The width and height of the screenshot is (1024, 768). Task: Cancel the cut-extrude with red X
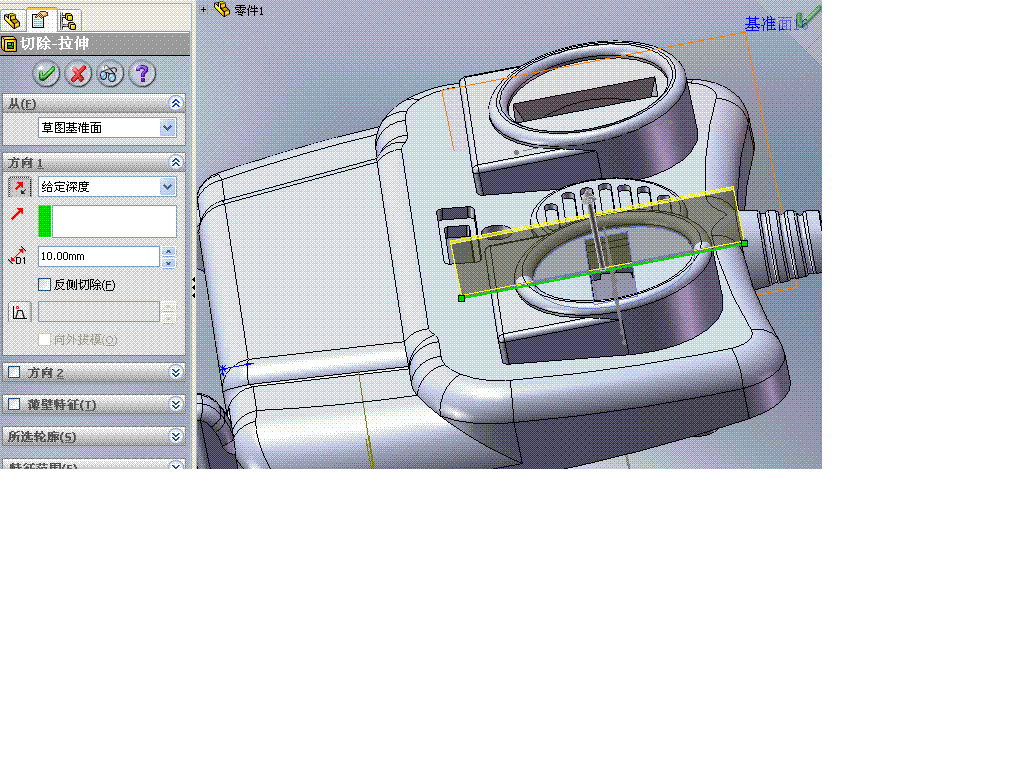(x=78, y=74)
